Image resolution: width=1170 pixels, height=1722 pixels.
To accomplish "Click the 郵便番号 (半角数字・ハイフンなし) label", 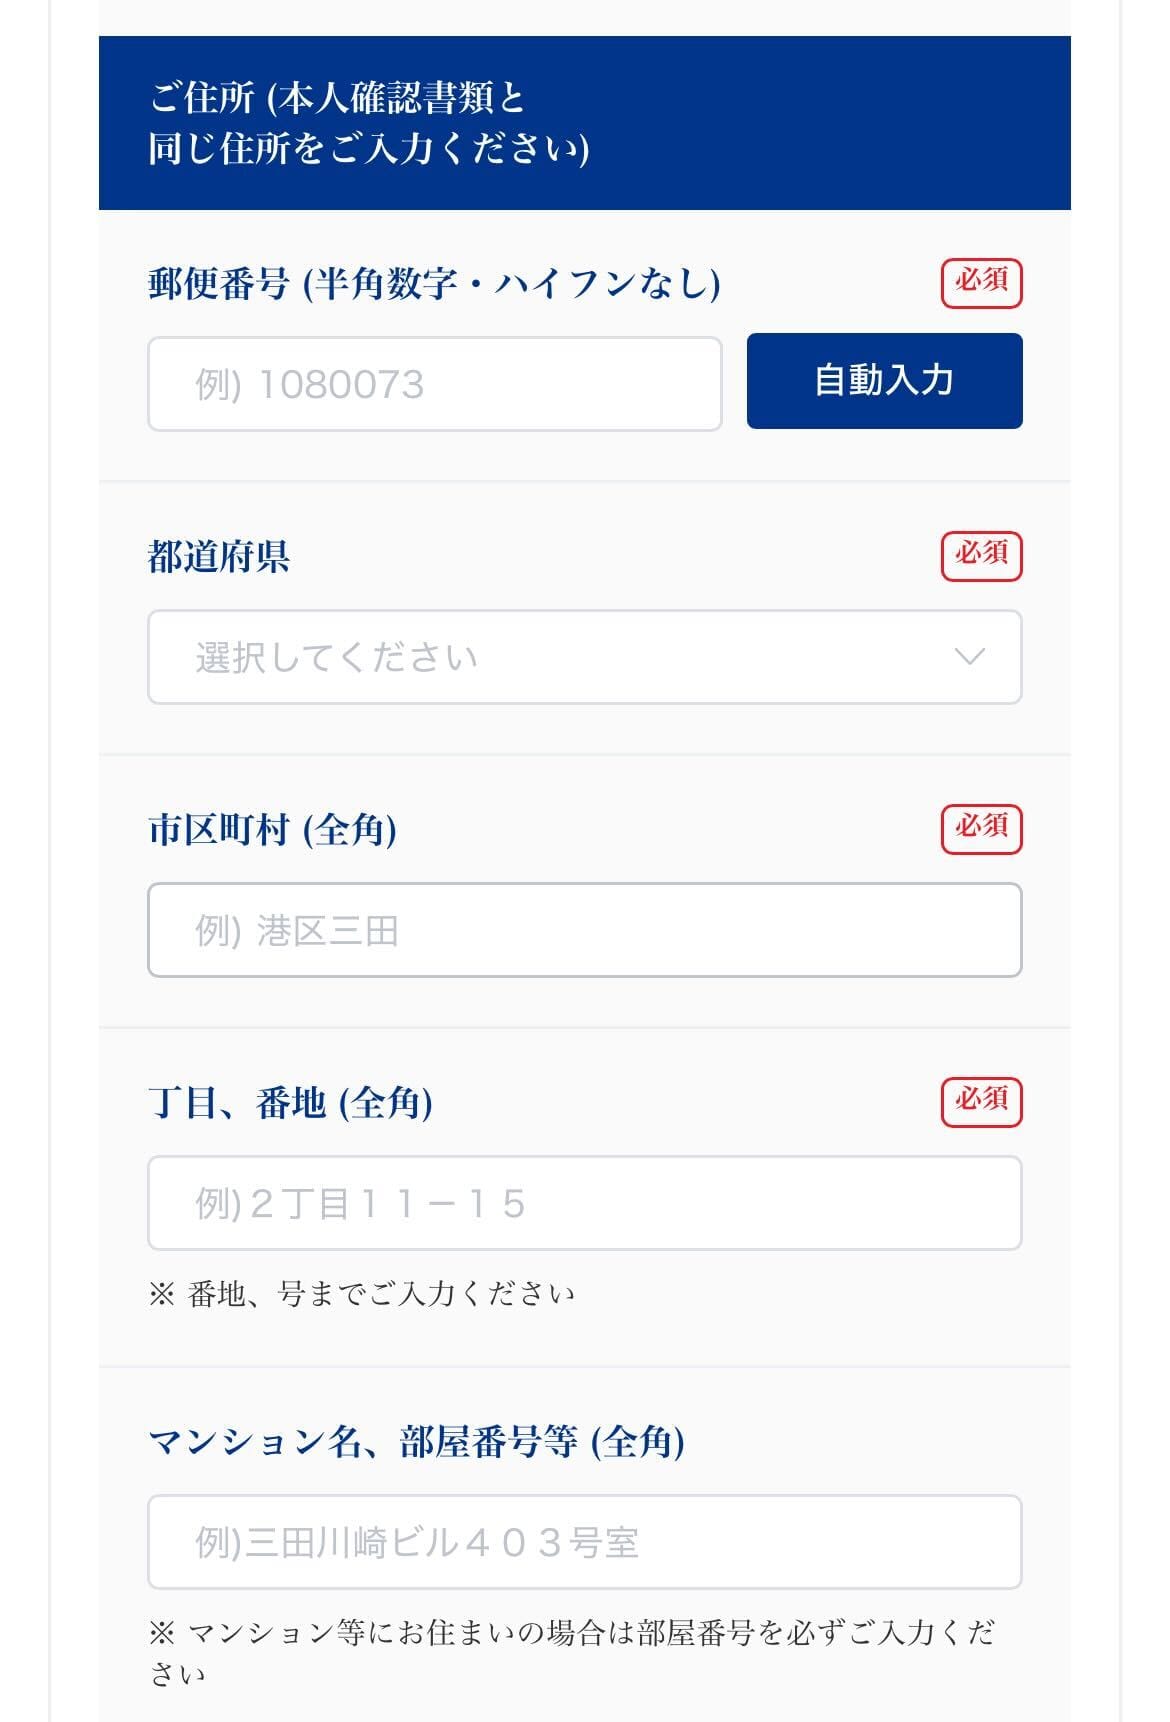I will [434, 284].
